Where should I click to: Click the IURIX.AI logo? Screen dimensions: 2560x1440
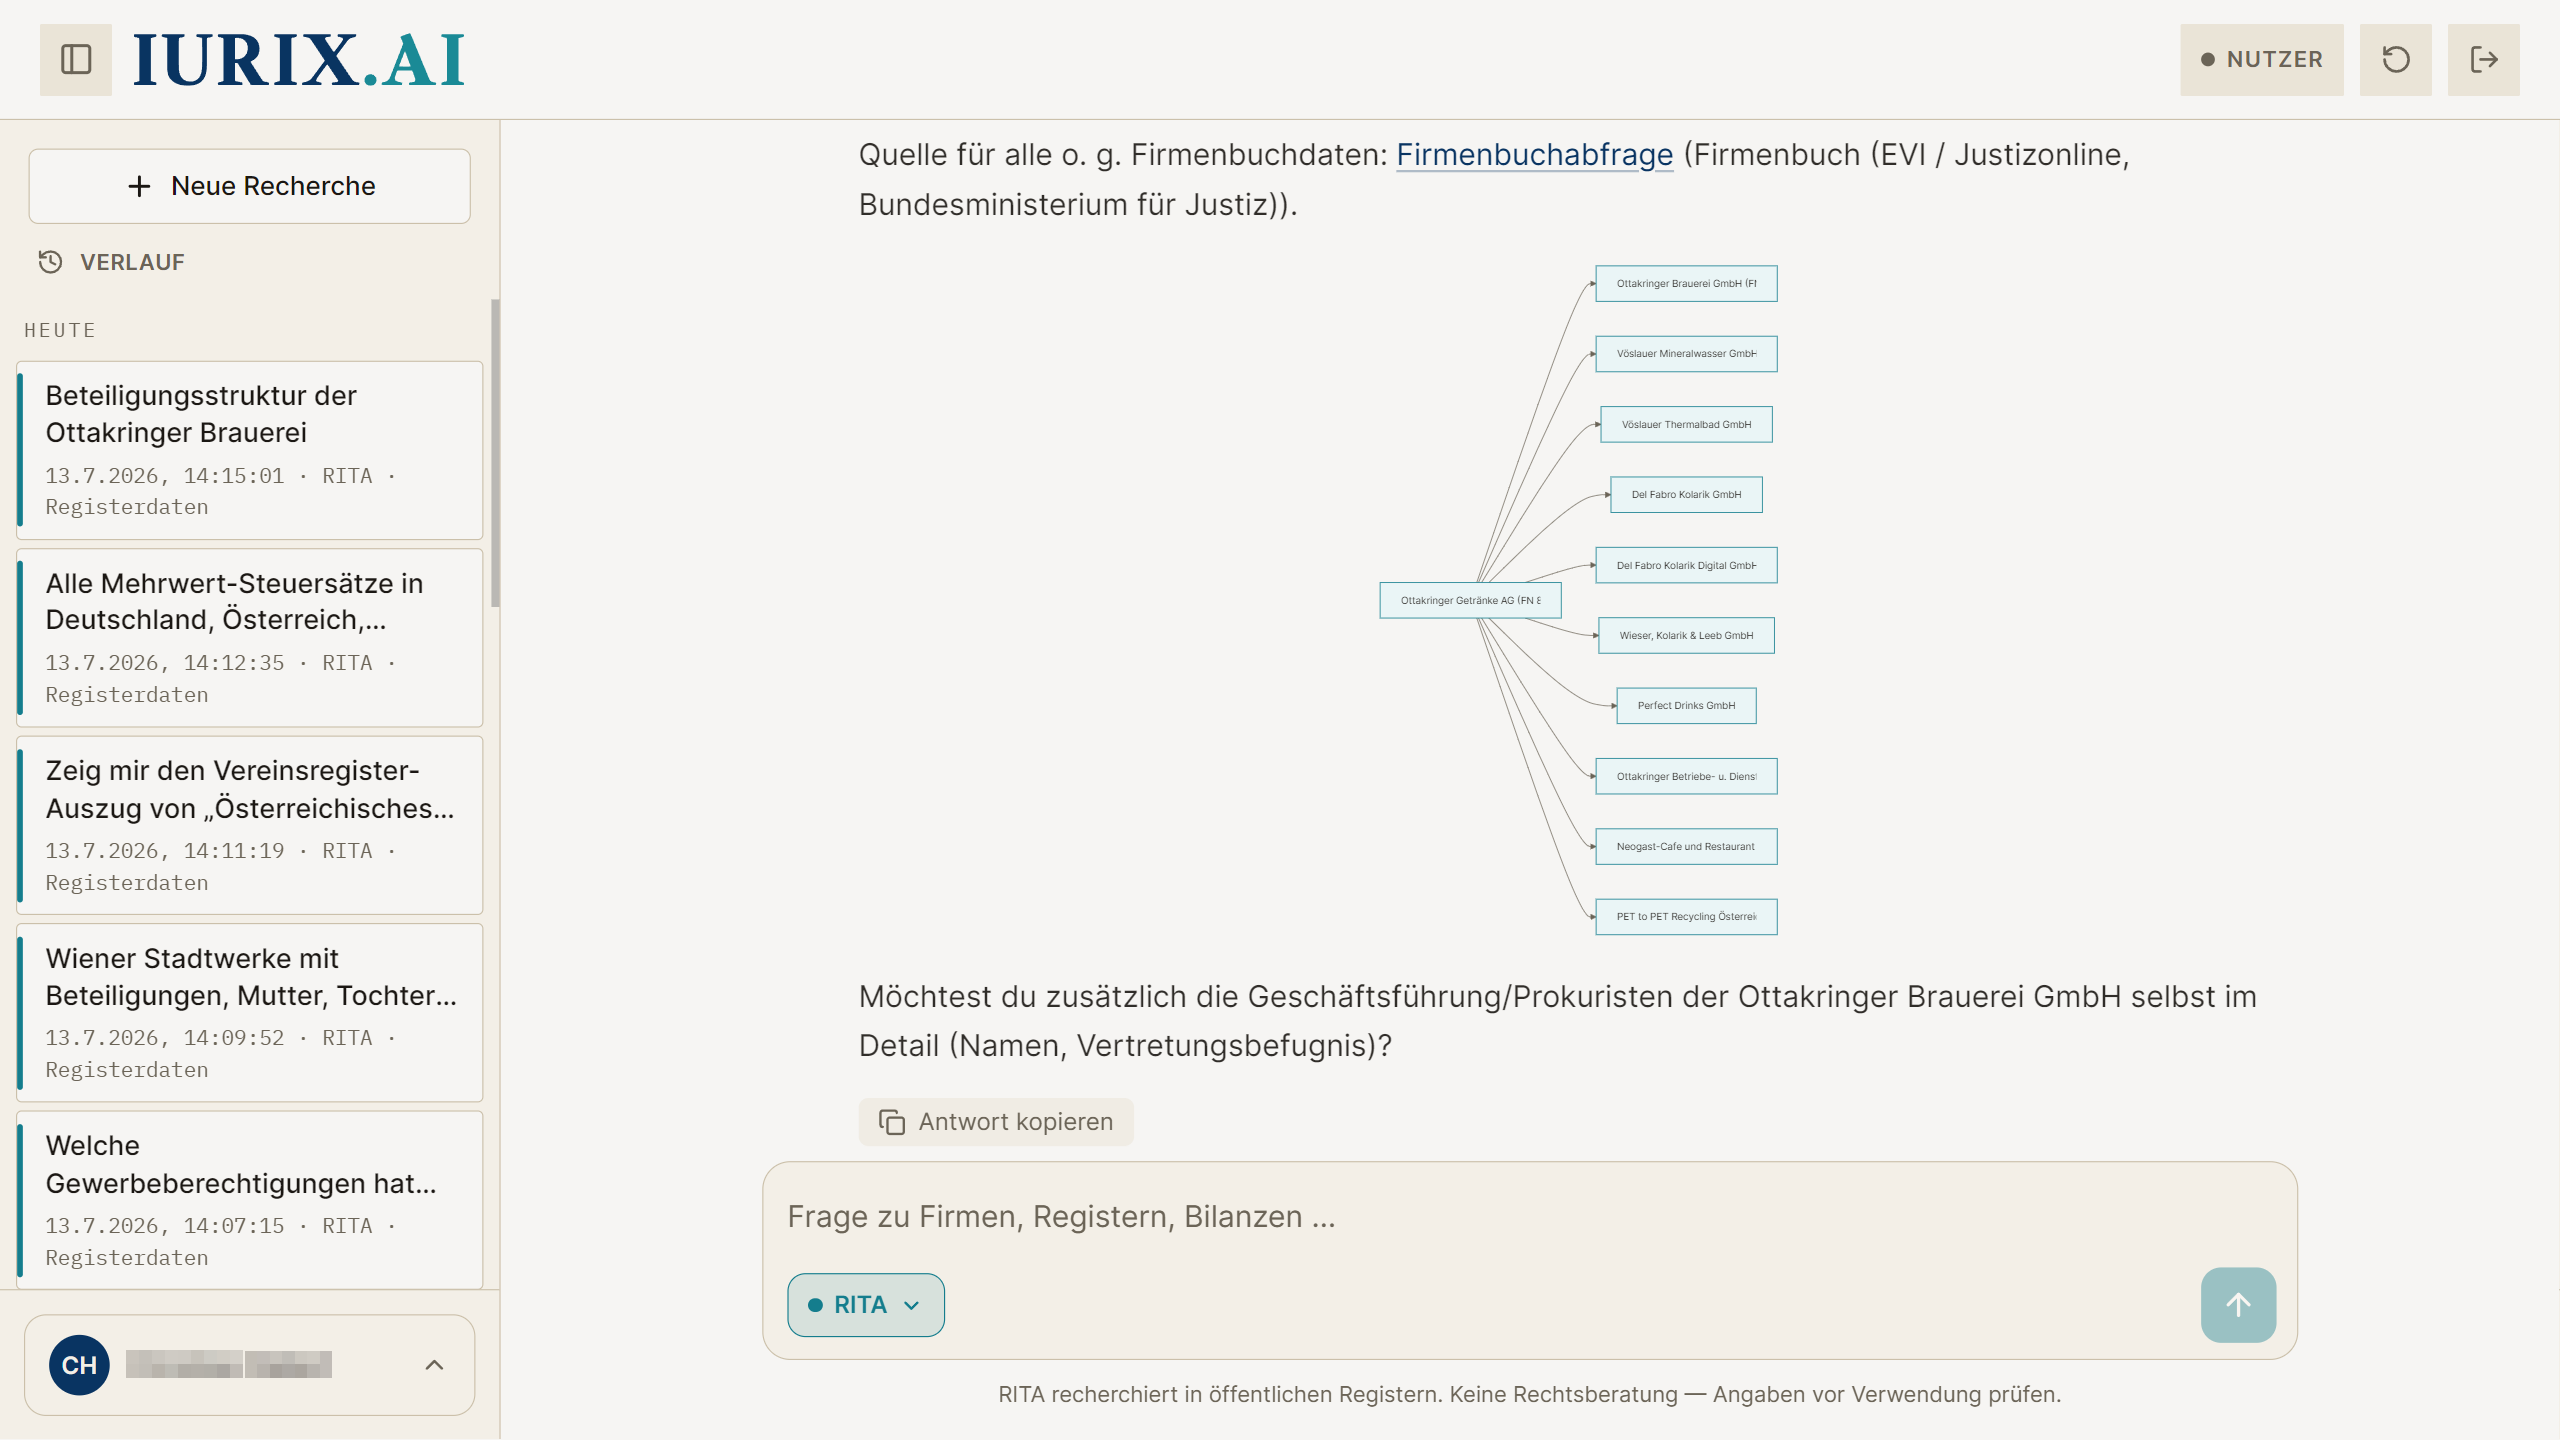coord(299,60)
